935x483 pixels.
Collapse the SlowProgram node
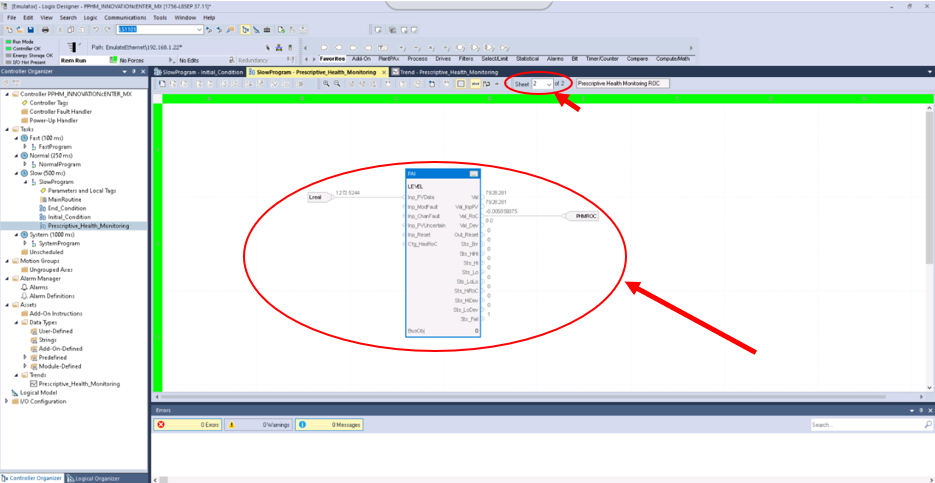coord(24,182)
